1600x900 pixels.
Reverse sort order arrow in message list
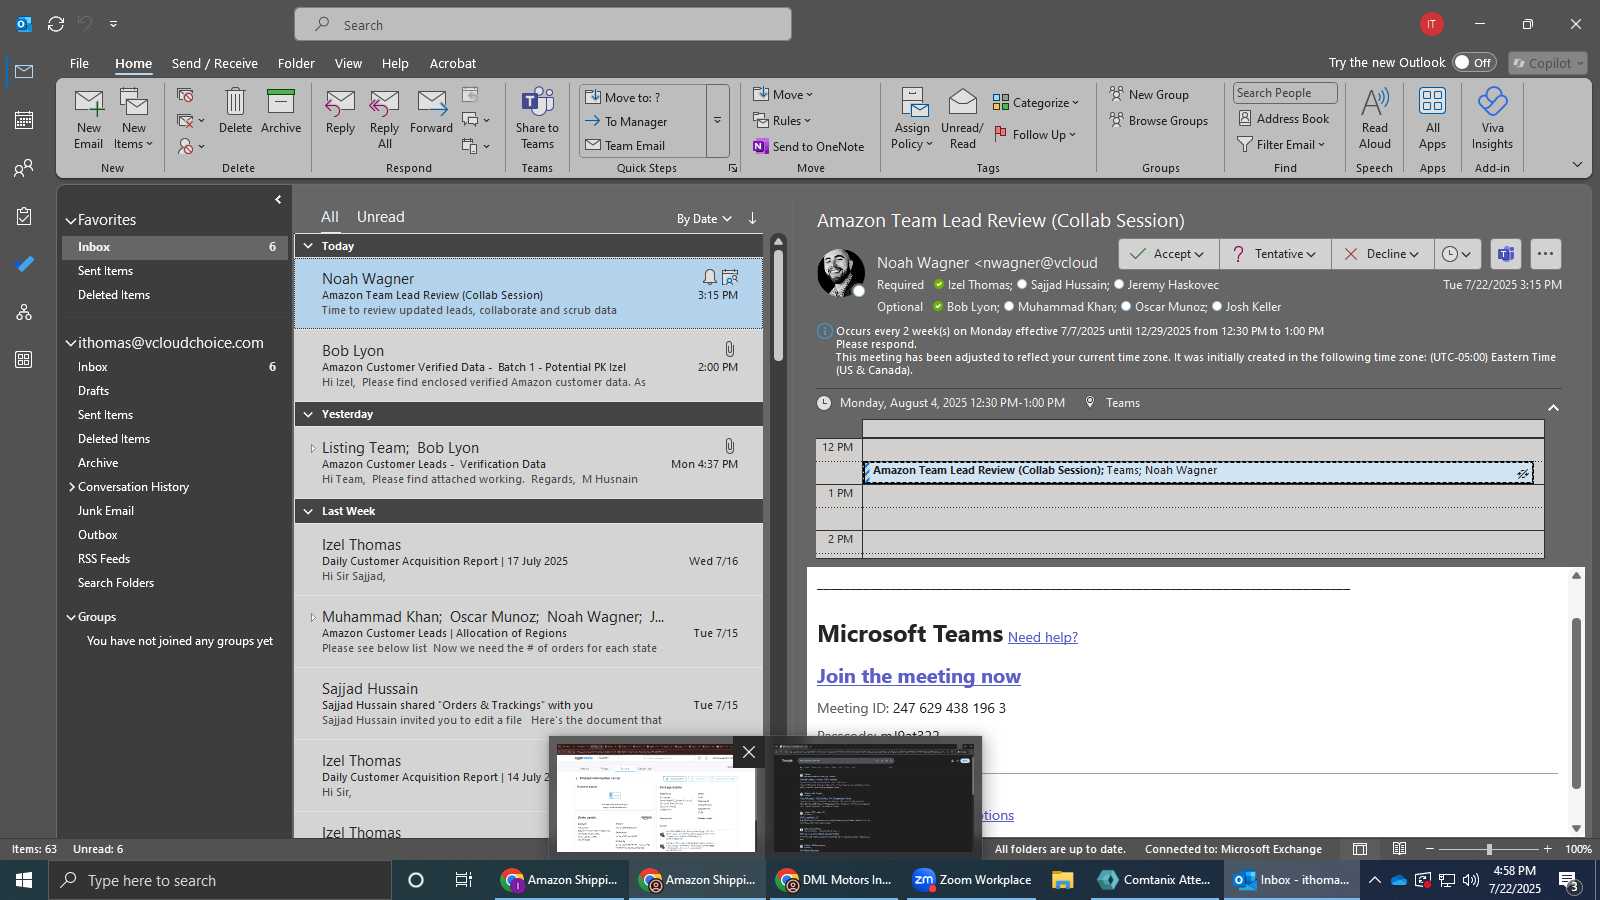pos(752,218)
